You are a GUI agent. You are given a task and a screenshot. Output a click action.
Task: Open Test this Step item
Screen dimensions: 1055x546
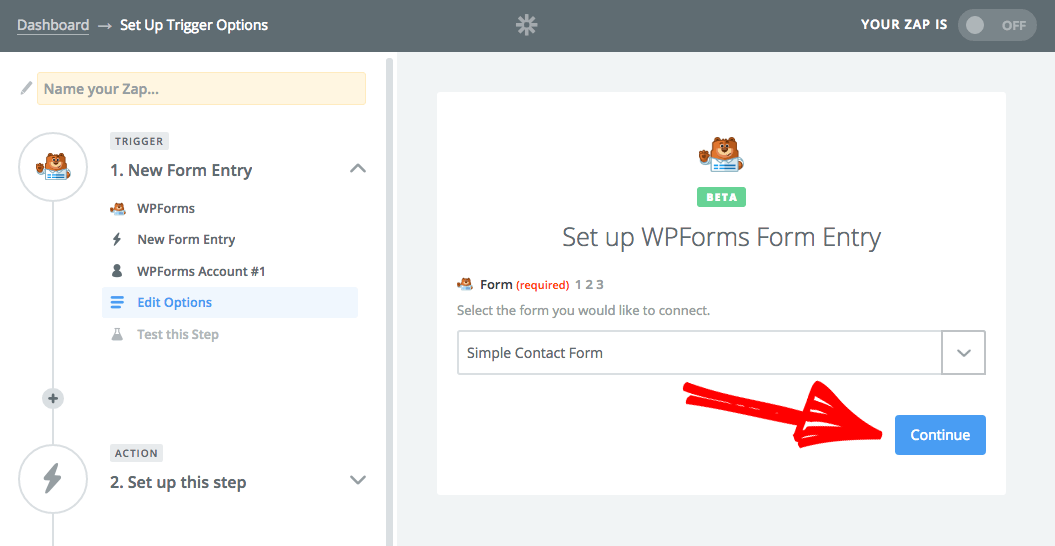tap(229, 334)
